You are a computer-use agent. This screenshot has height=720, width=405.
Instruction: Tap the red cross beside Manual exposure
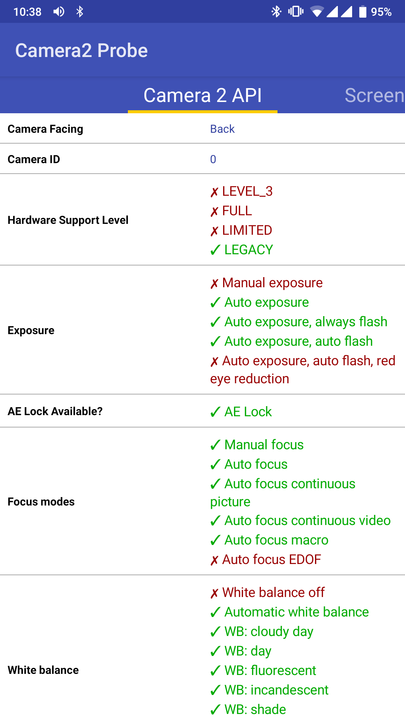[214, 283]
